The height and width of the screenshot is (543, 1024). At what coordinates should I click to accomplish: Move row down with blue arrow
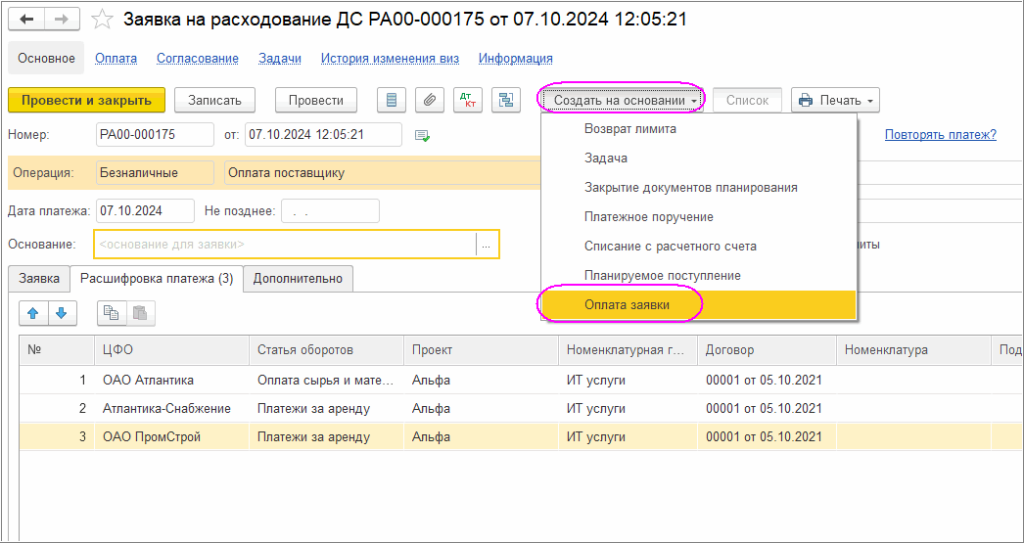[x=63, y=313]
